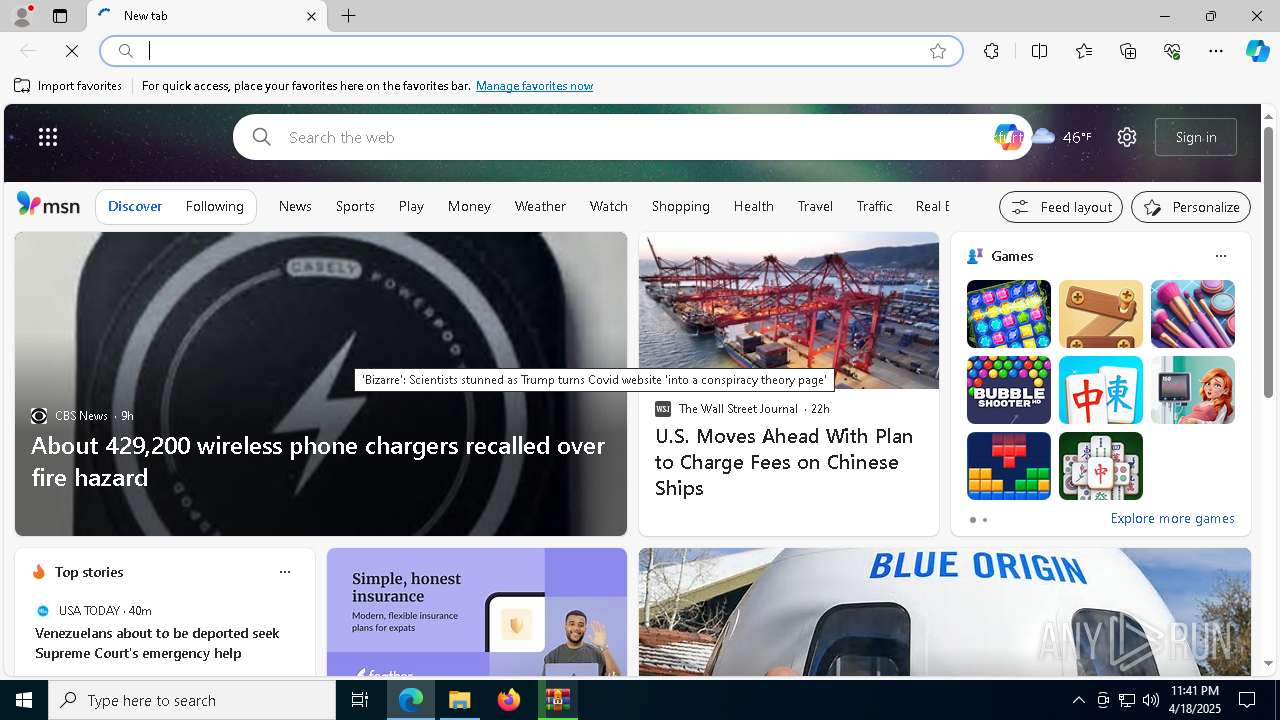The width and height of the screenshot is (1280, 720).
Task: Launch Firefox from taskbar
Action: coord(509,700)
